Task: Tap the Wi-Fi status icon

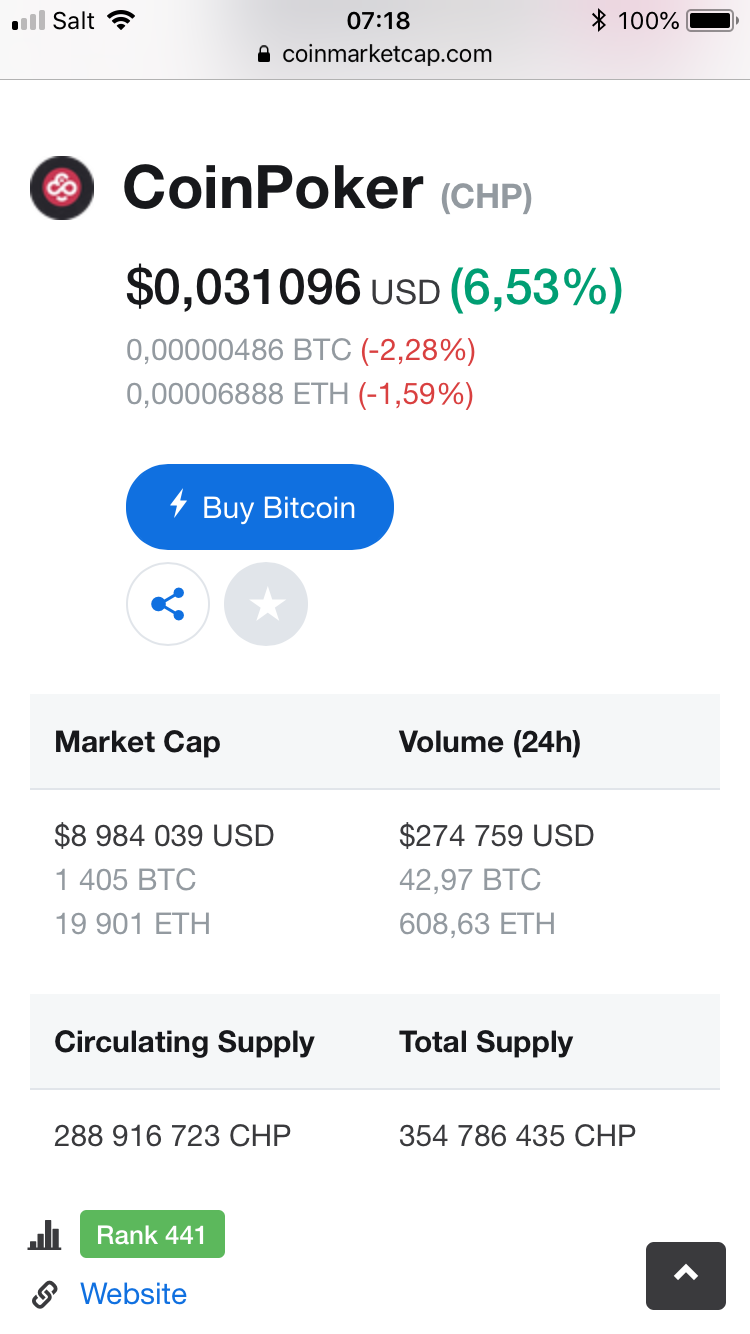Action: tap(121, 20)
